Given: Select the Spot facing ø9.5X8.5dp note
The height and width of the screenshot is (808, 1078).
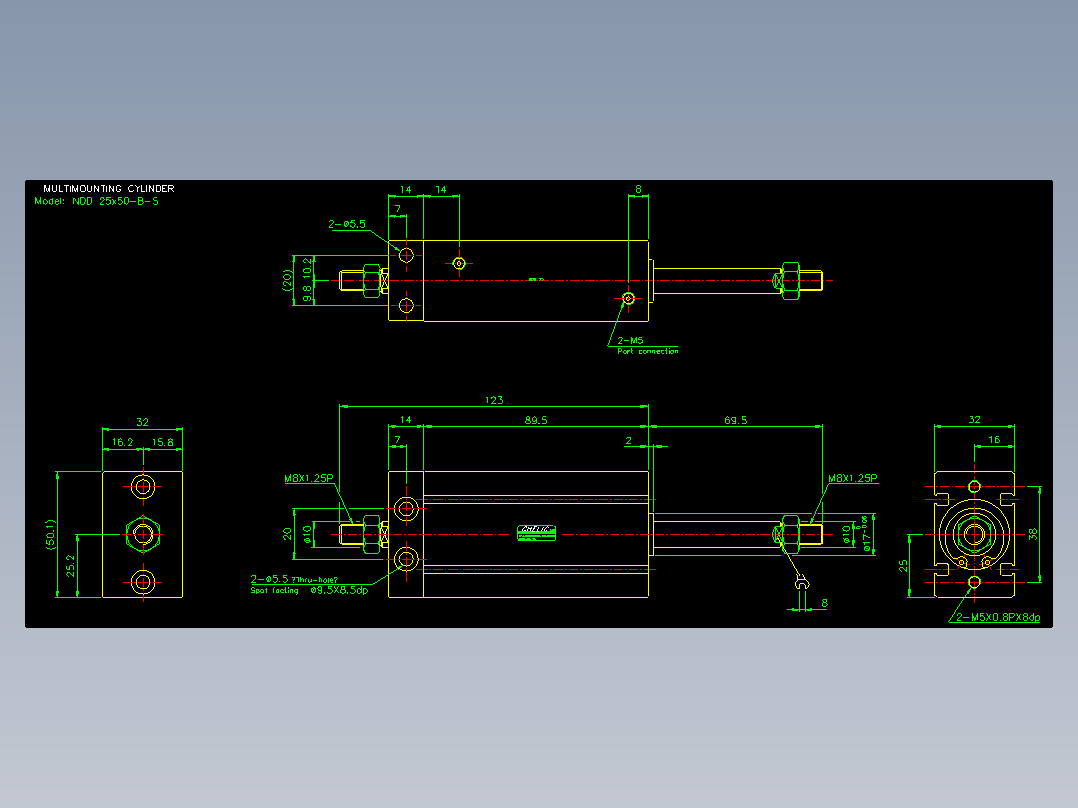Looking at the screenshot, I should [309, 590].
